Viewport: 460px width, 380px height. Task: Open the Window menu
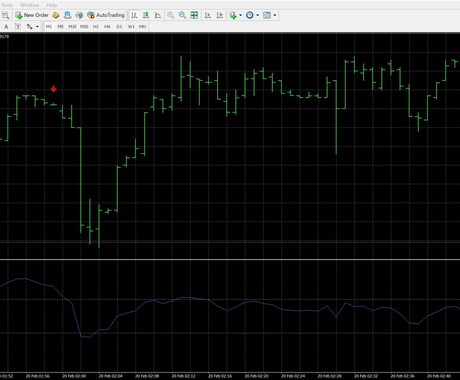(x=29, y=5)
